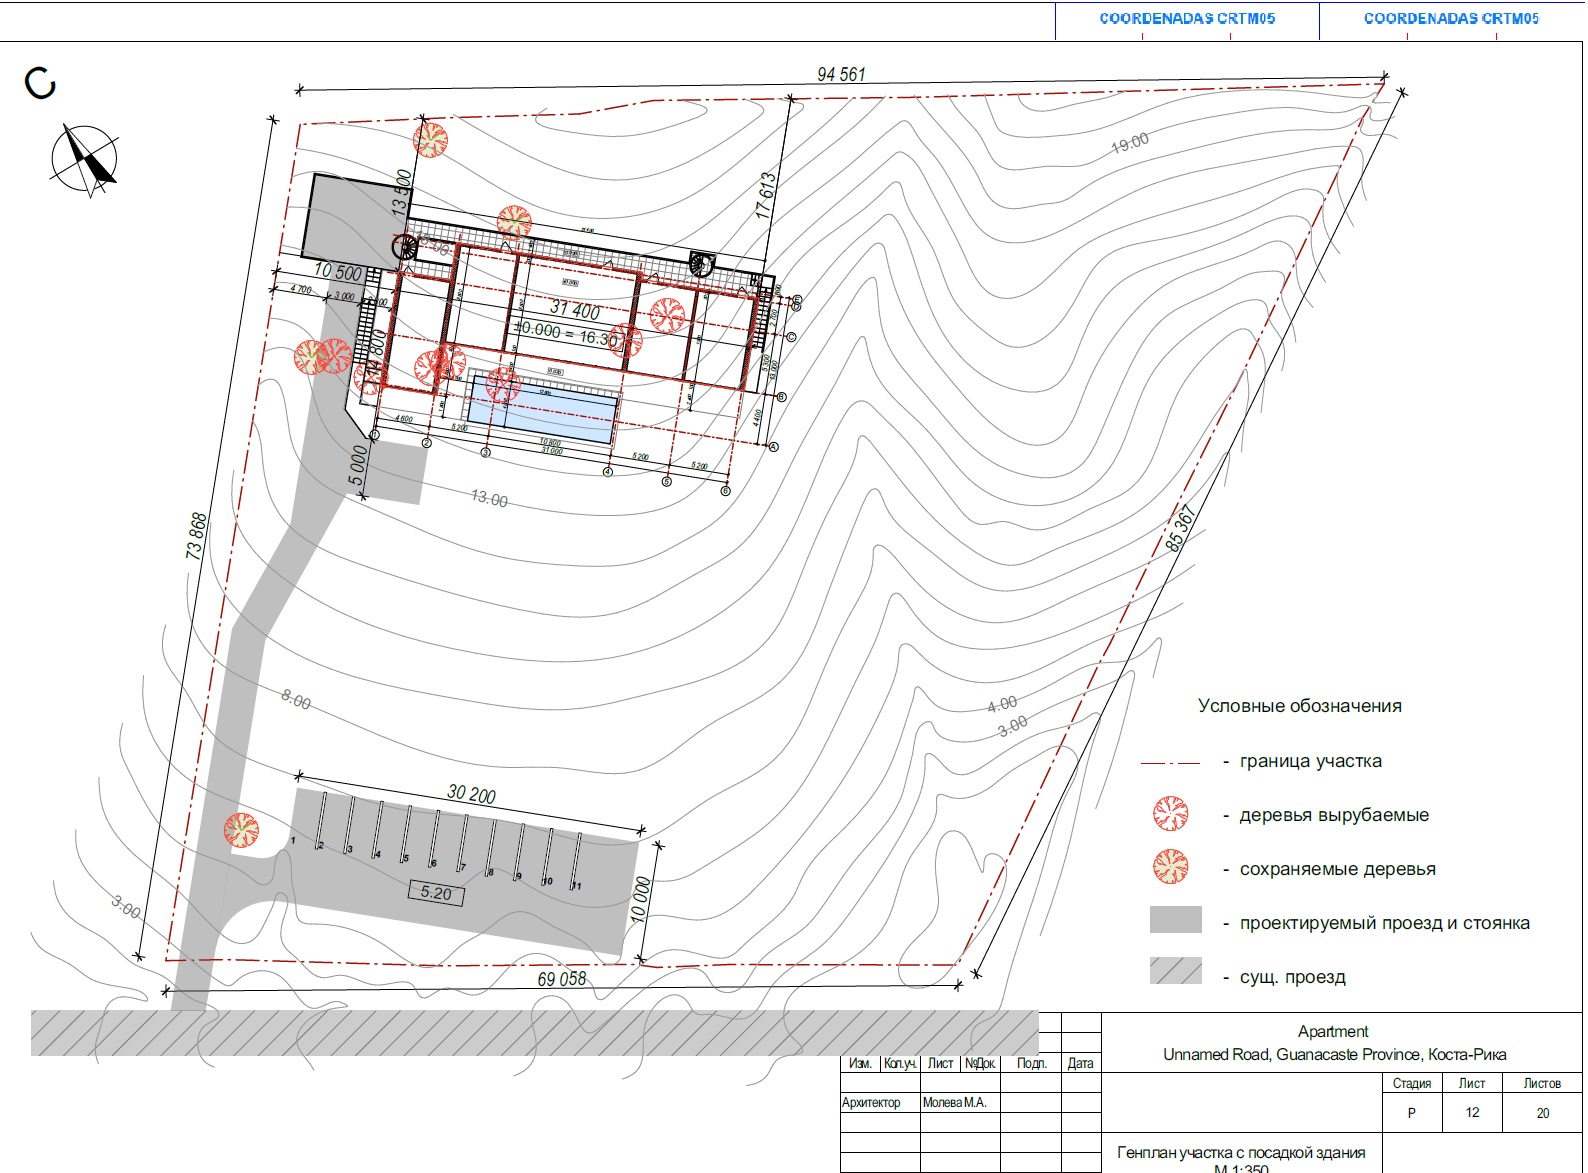The image size is (1588, 1173).
Task: Select the 73 868 west boundary dimension
Action: tap(196, 535)
